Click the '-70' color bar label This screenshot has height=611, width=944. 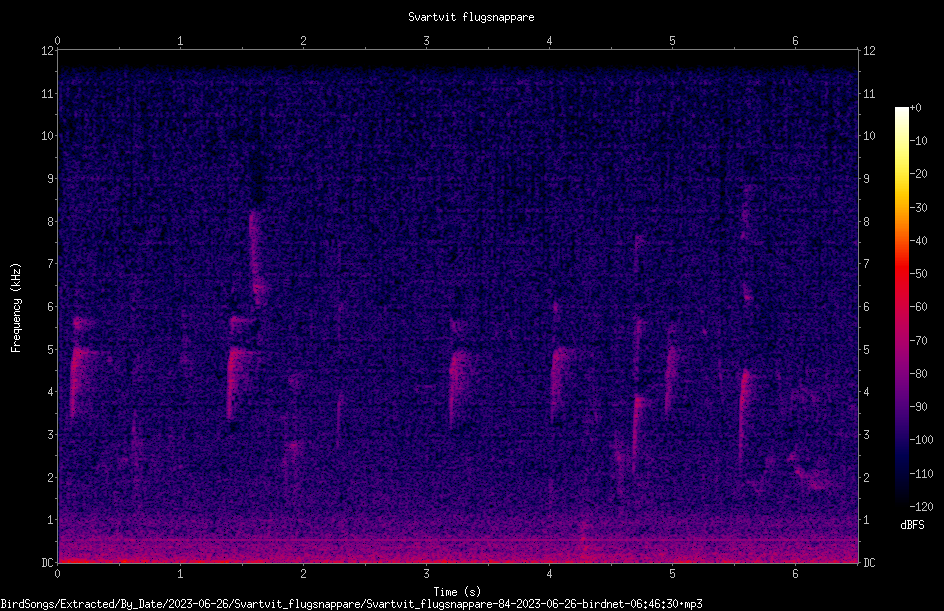click(x=918, y=341)
